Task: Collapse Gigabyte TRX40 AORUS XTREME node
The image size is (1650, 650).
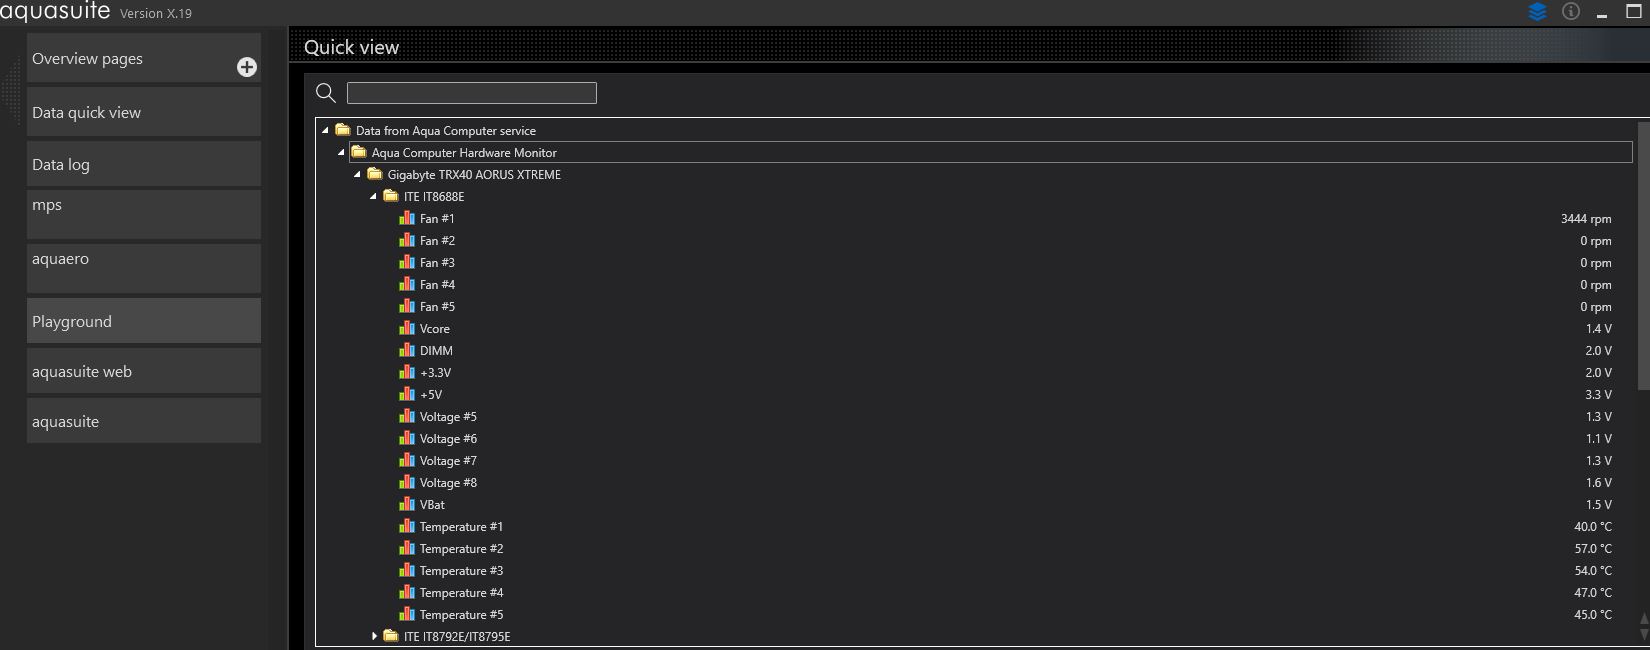Action: pyautogui.click(x=357, y=175)
